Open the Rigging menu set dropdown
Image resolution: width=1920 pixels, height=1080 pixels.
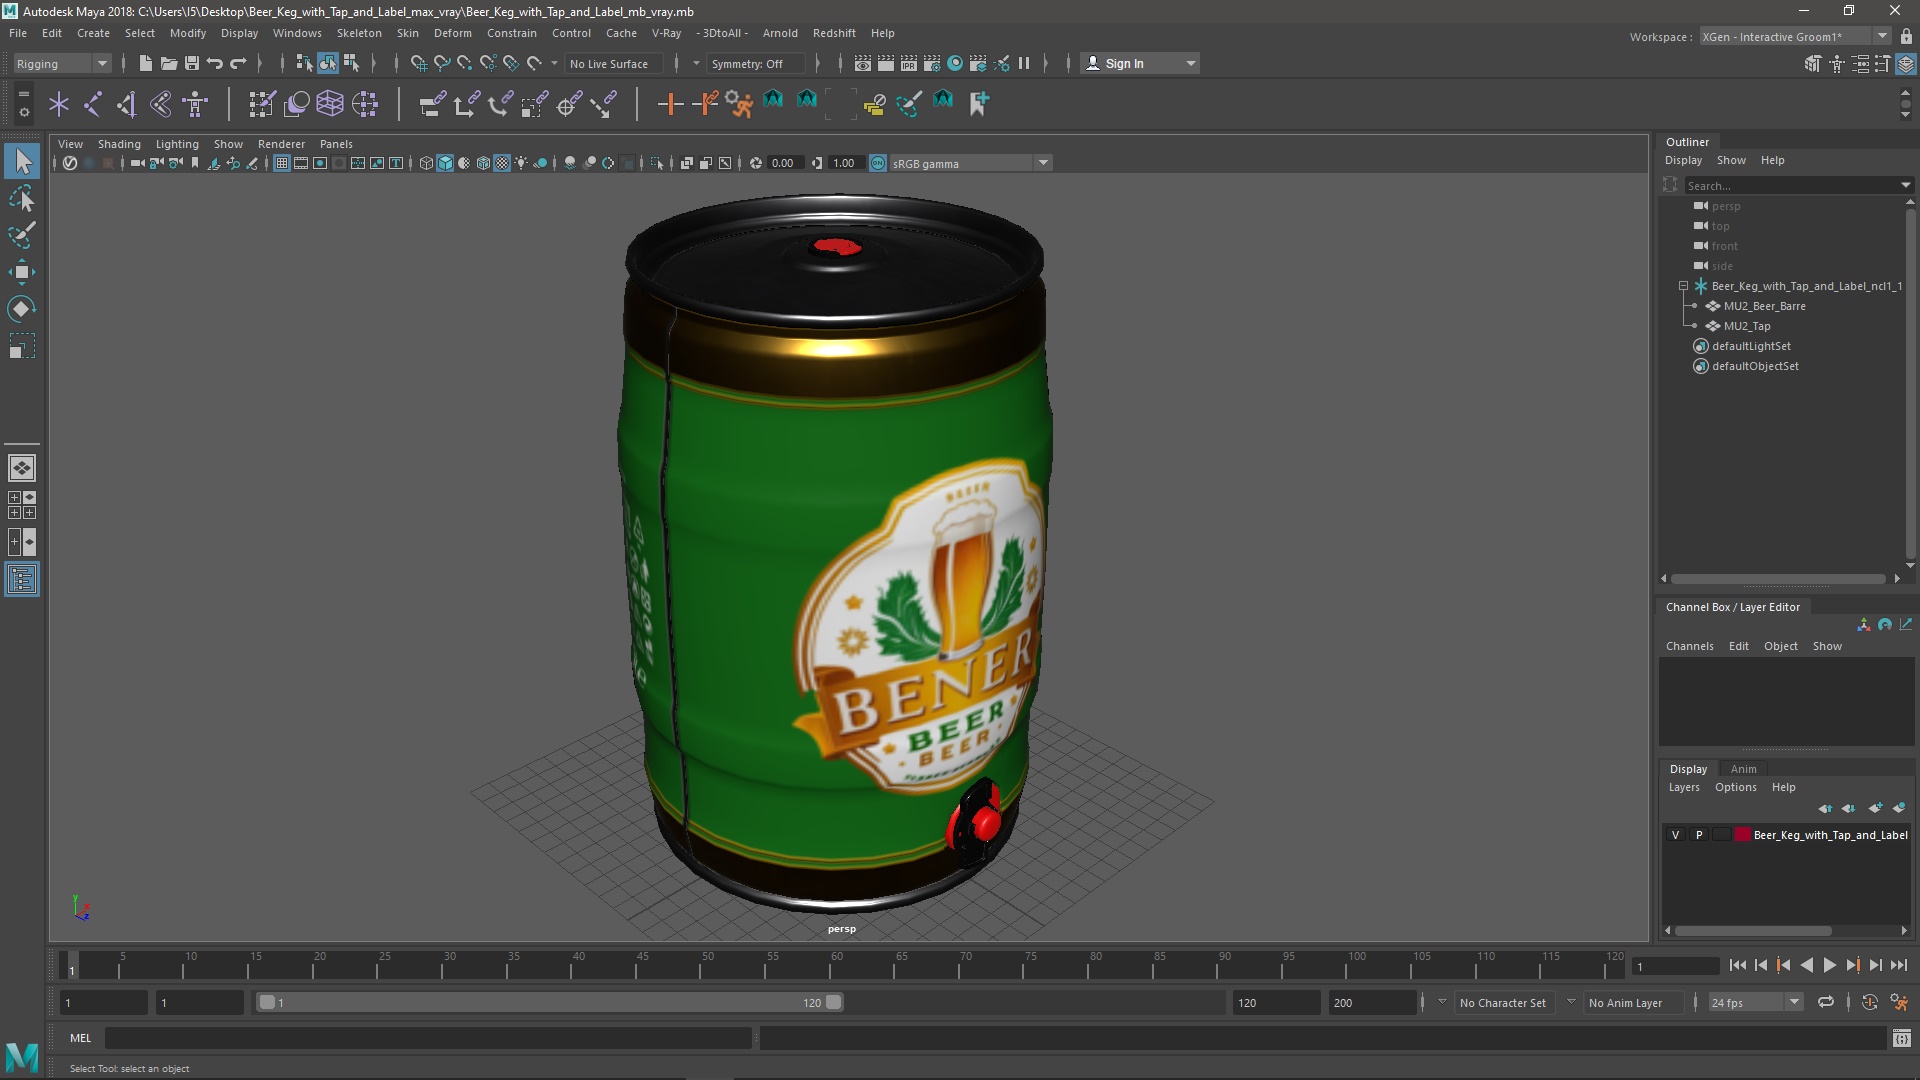pyautogui.click(x=62, y=63)
